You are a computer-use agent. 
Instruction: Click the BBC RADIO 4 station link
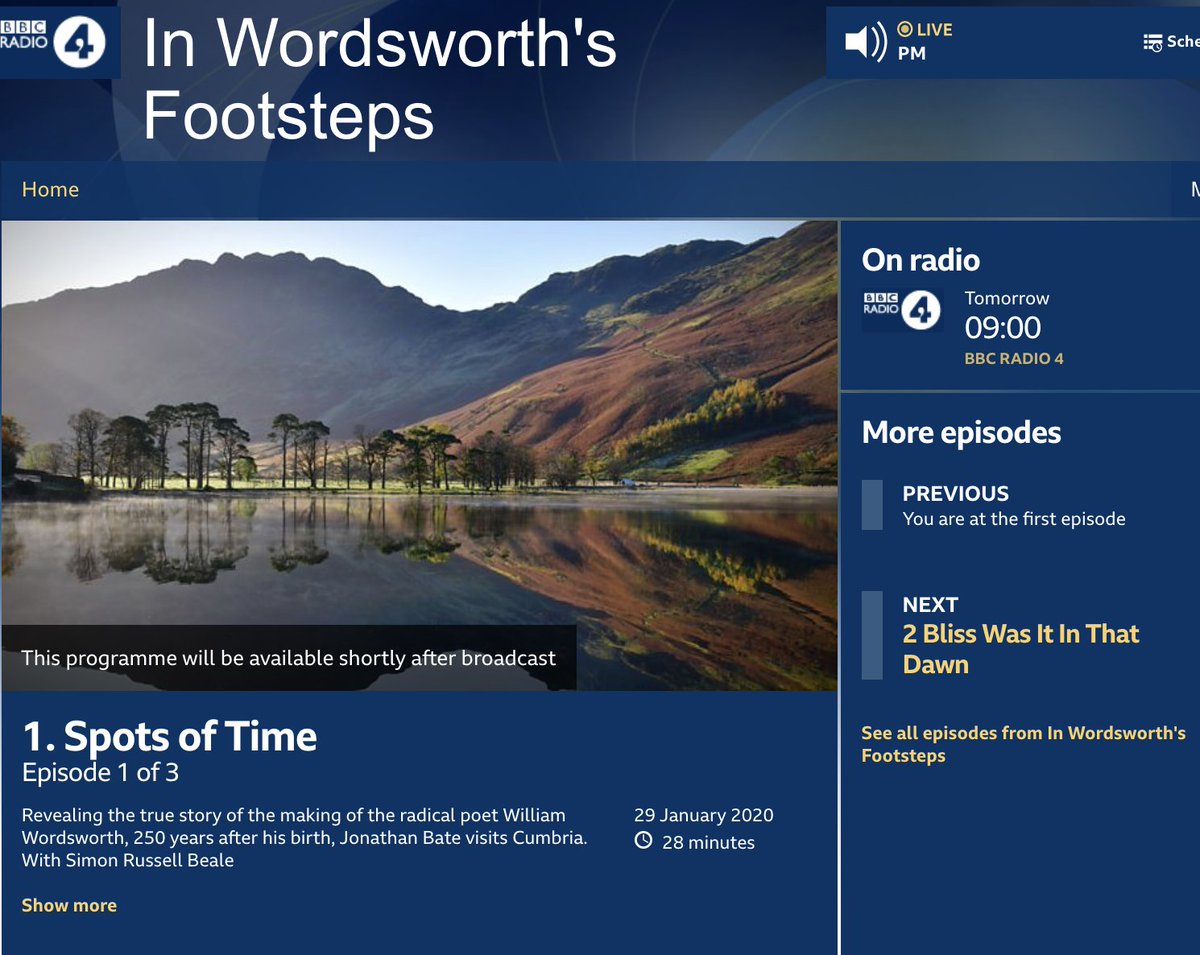[x=1014, y=358]
